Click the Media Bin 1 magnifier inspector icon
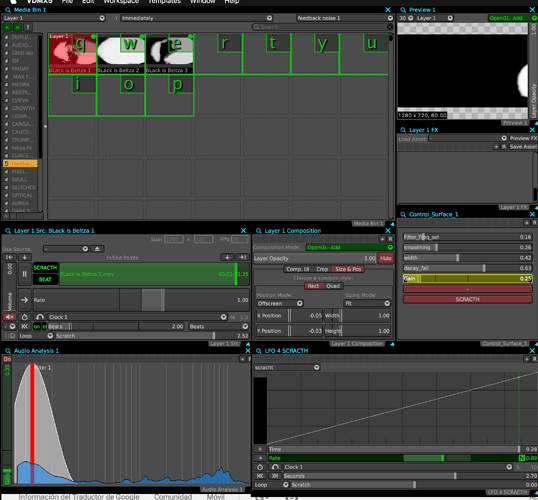 (8, 10)
